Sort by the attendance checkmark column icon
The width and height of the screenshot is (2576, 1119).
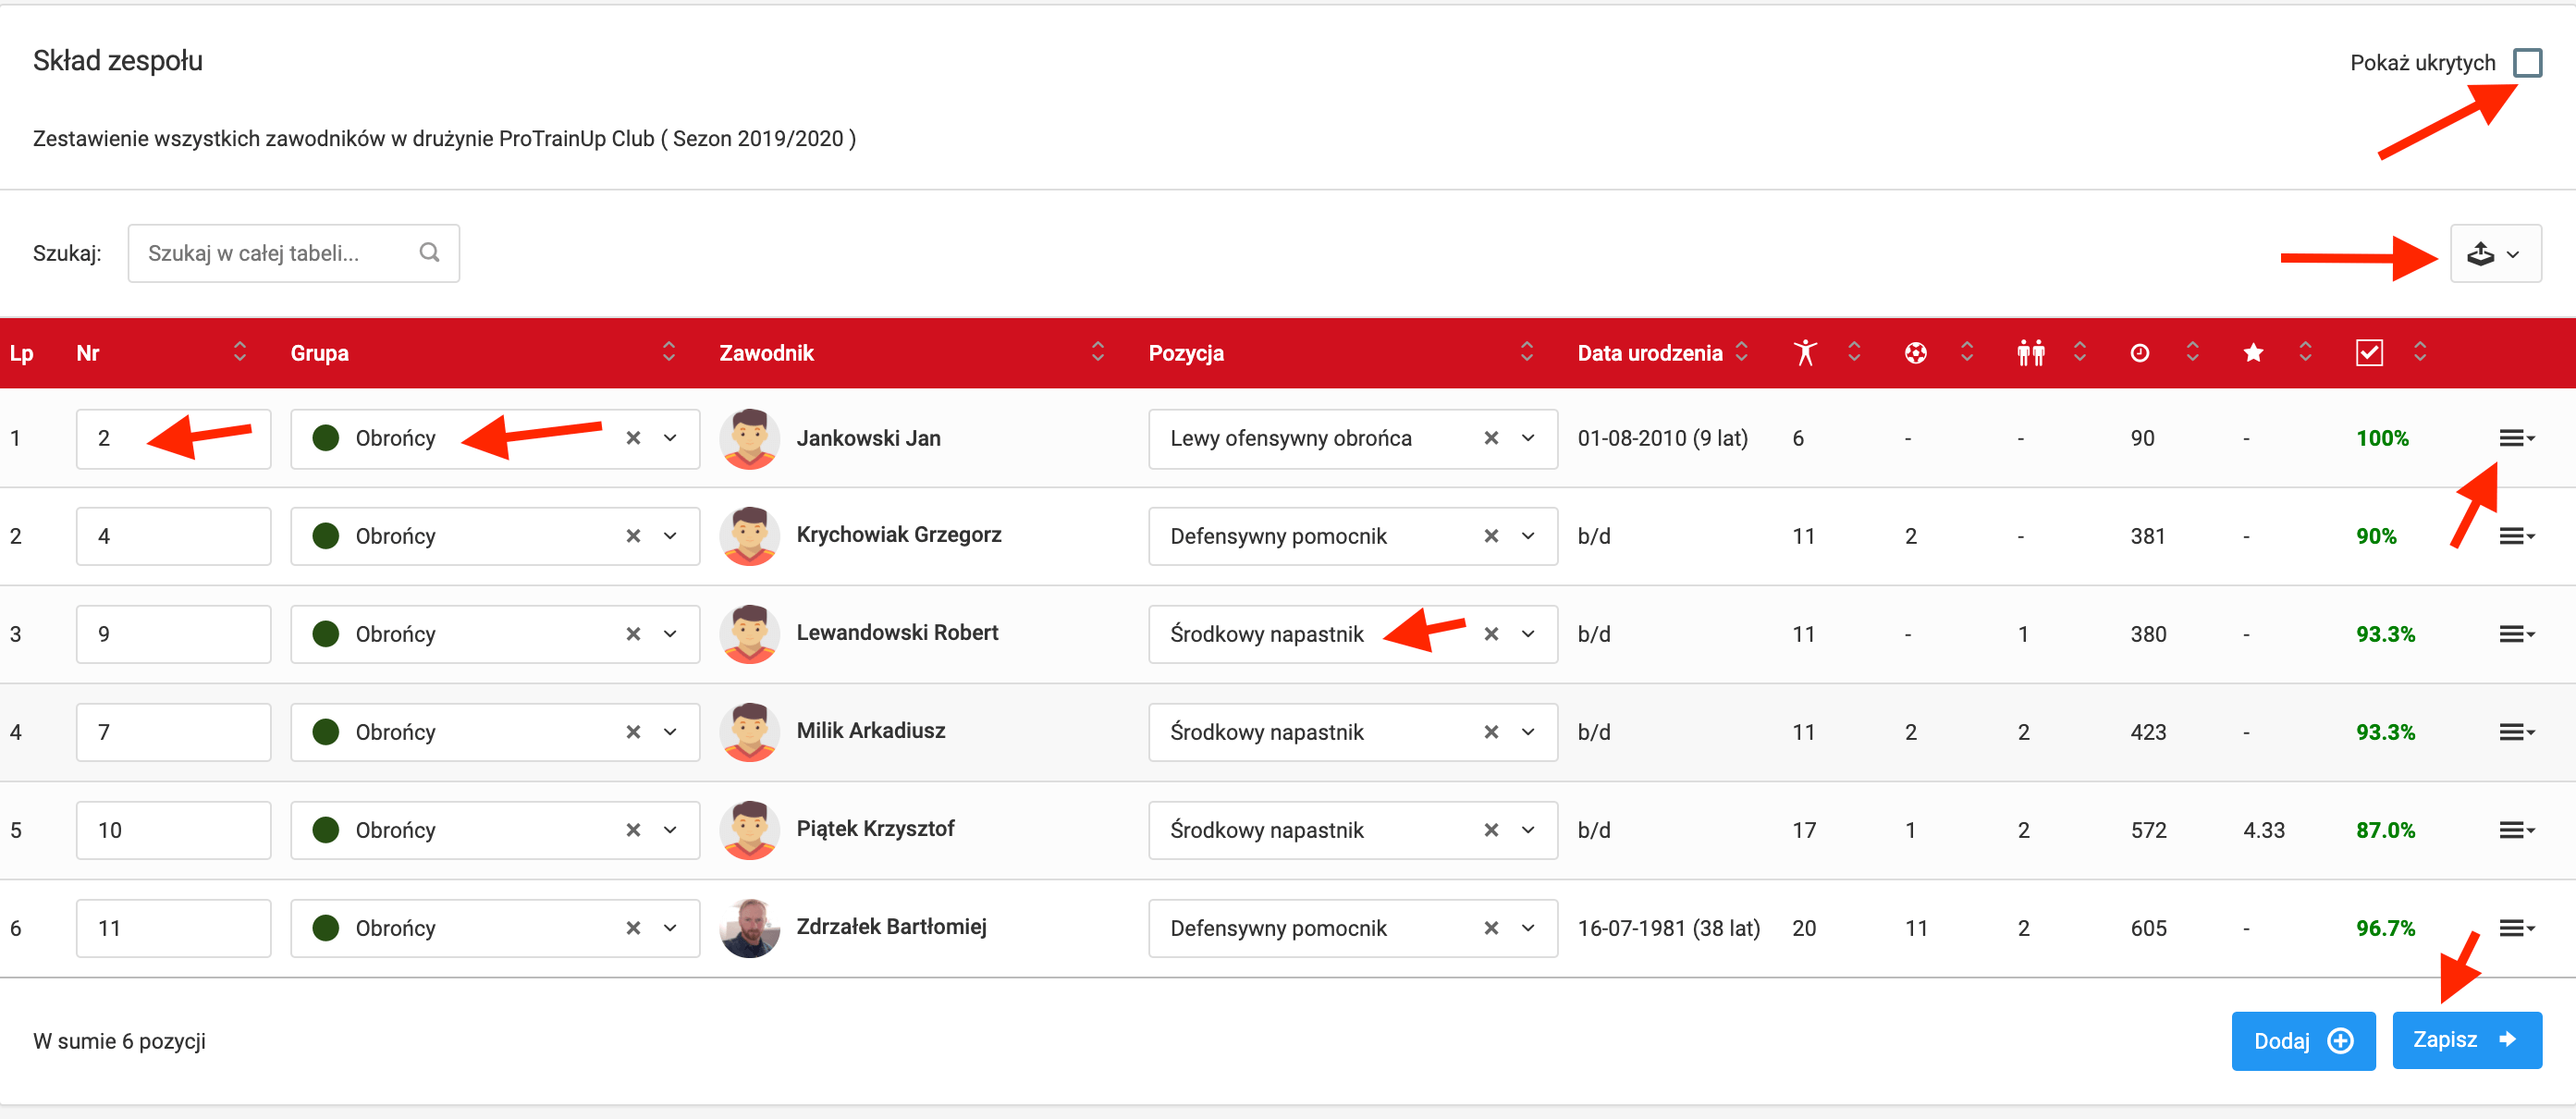[x=2368, y=353]
